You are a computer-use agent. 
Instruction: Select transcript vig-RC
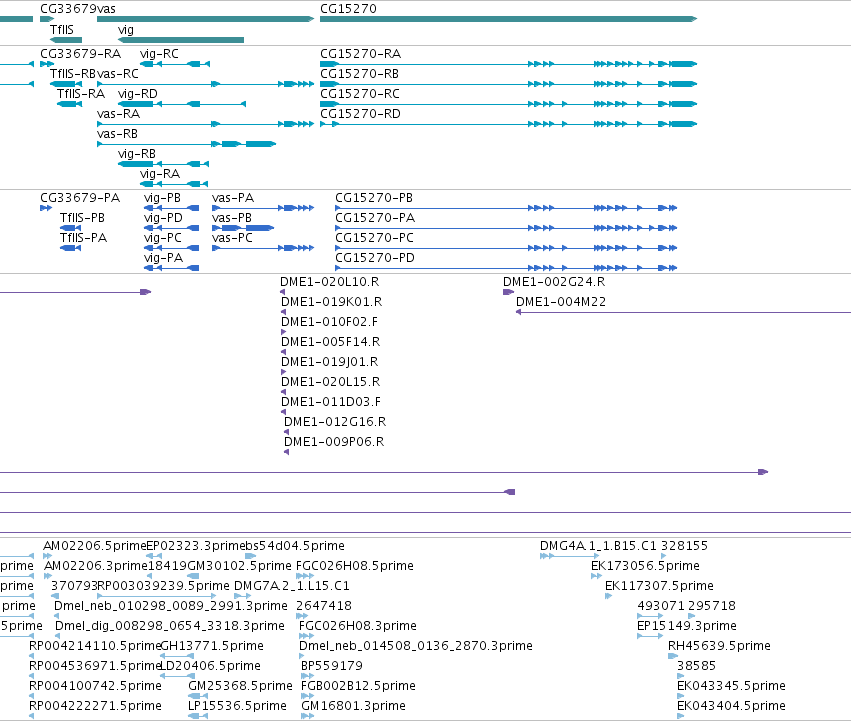pyautogui.click(x=159, y=54)
